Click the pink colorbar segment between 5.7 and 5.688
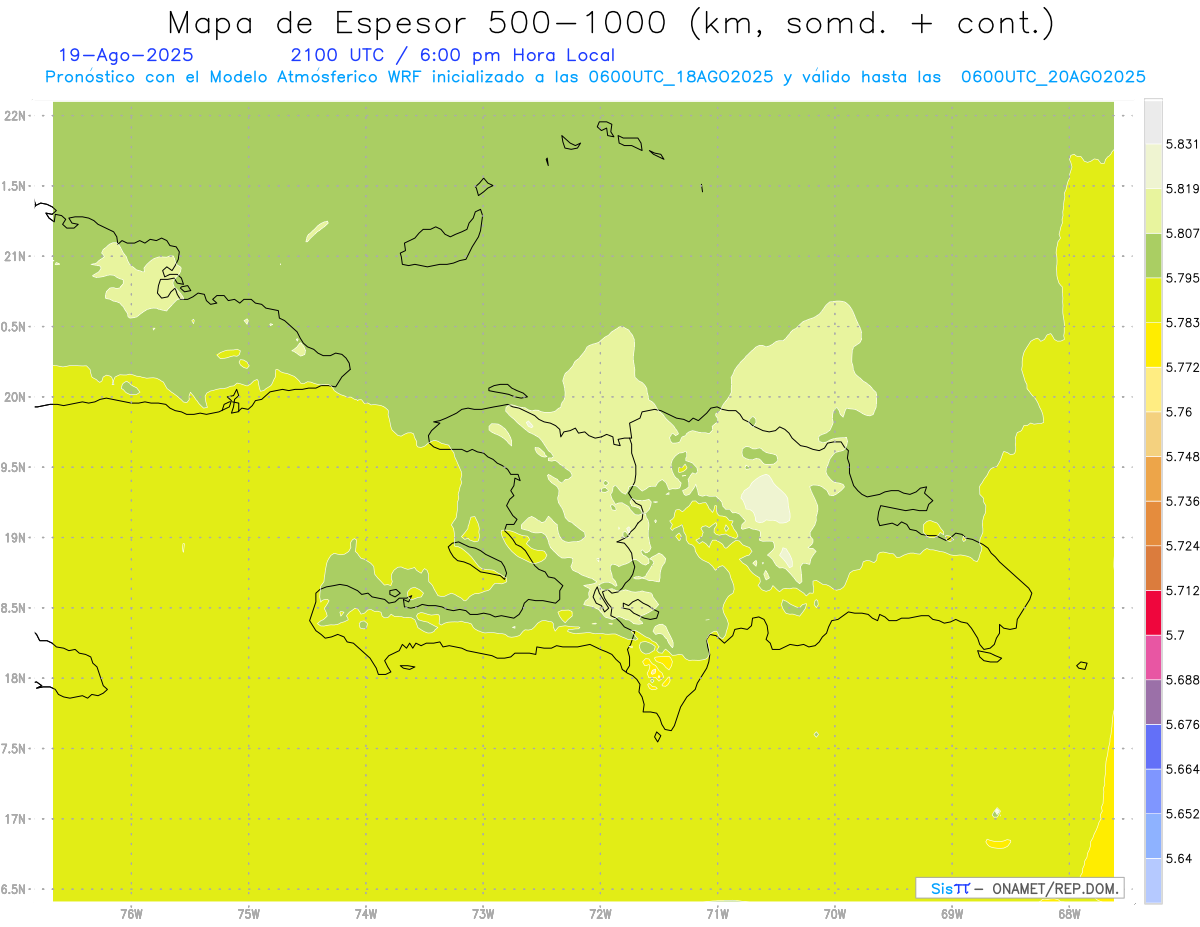Viewport: 1200px width, 927px height. pos(1153,657)
